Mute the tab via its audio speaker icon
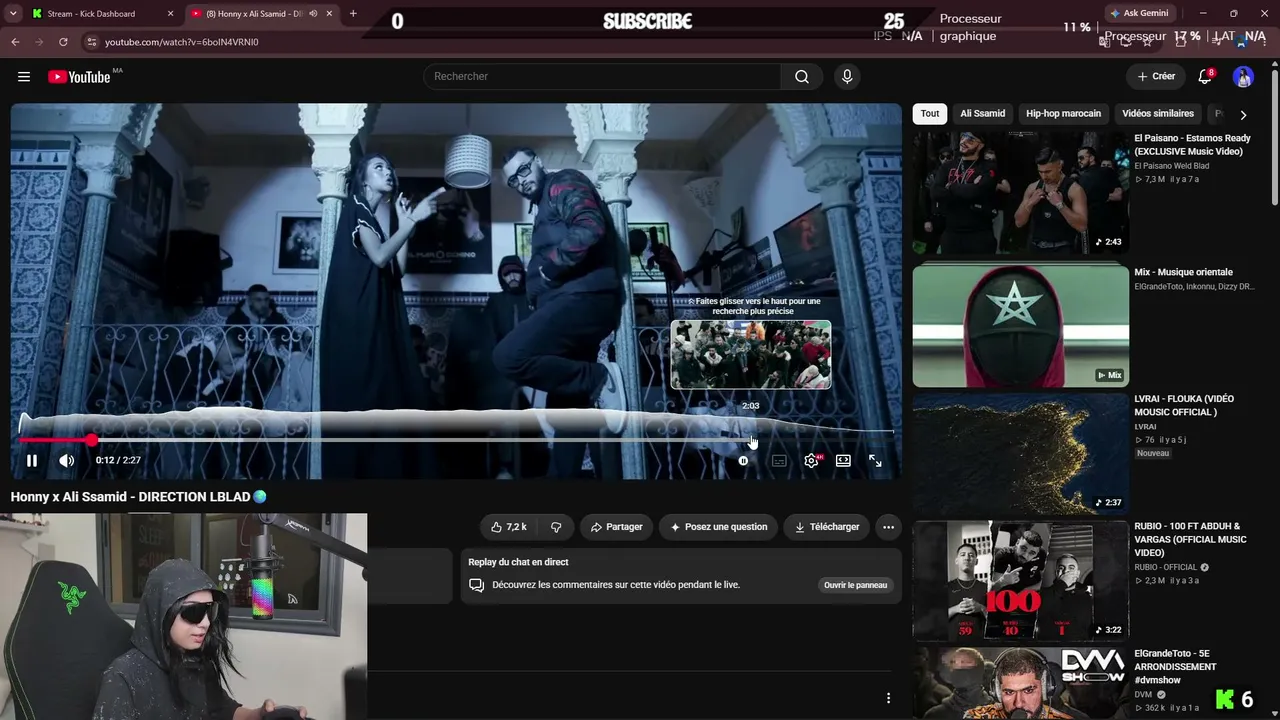1280x720 pixels. click(x=313, y=14)
